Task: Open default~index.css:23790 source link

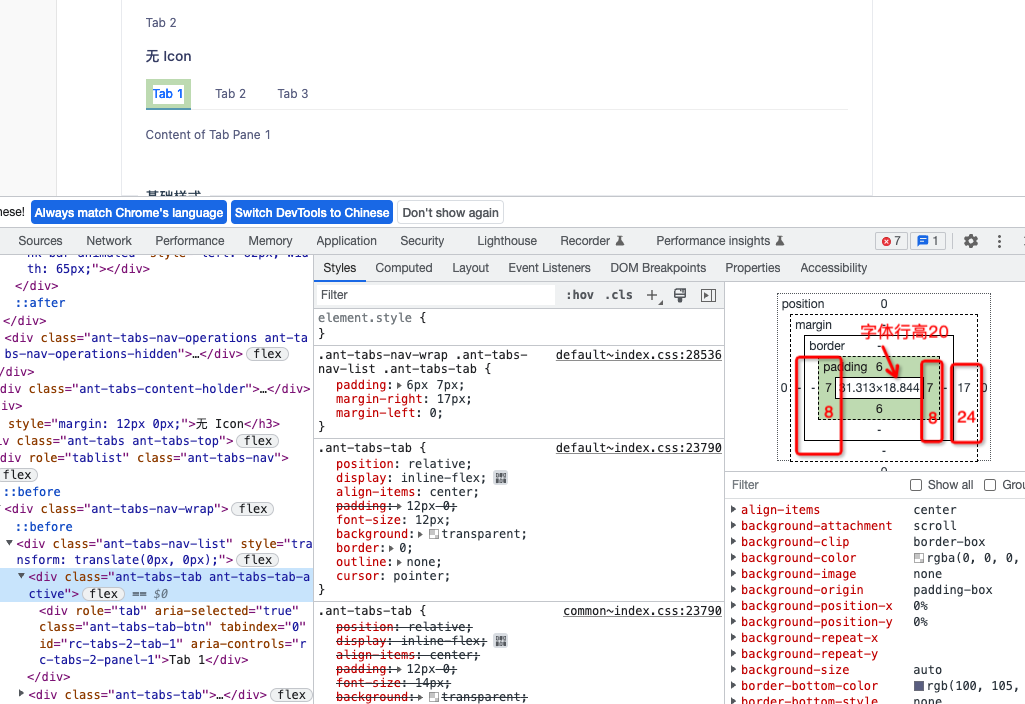Action: (639, 448)
